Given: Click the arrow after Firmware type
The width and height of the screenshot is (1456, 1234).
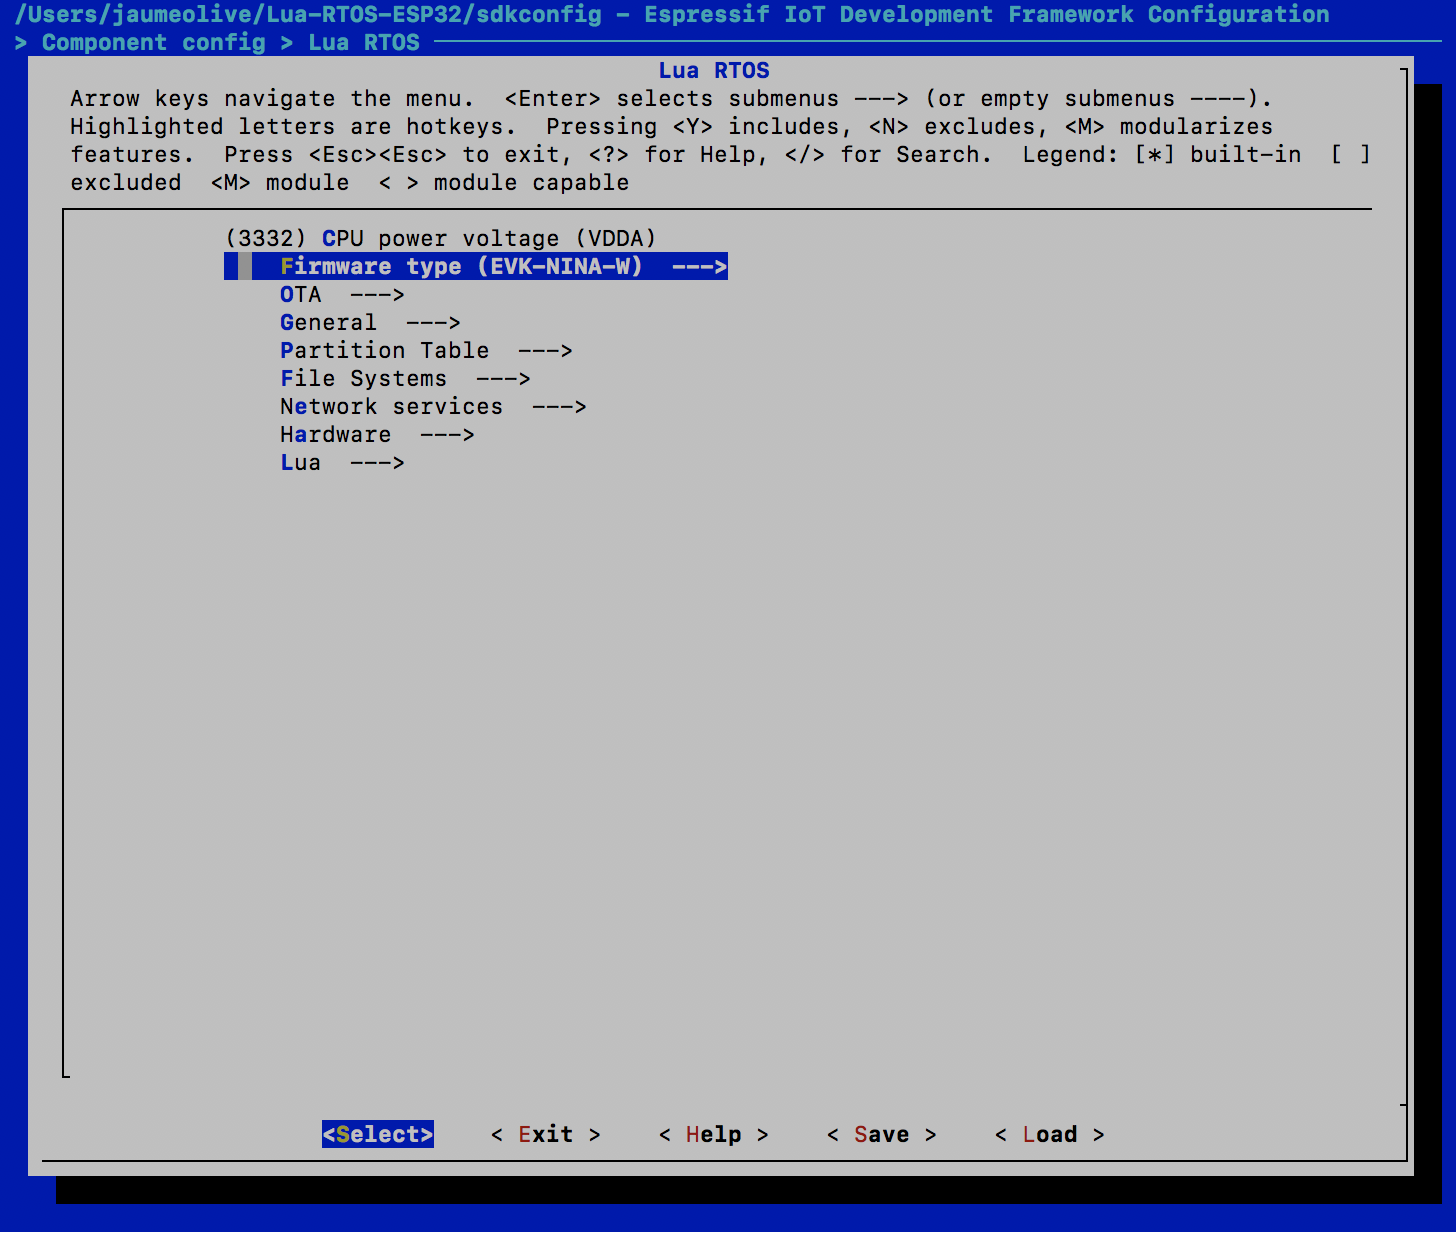Looking at the screenshot, I should tap(700, 266).
